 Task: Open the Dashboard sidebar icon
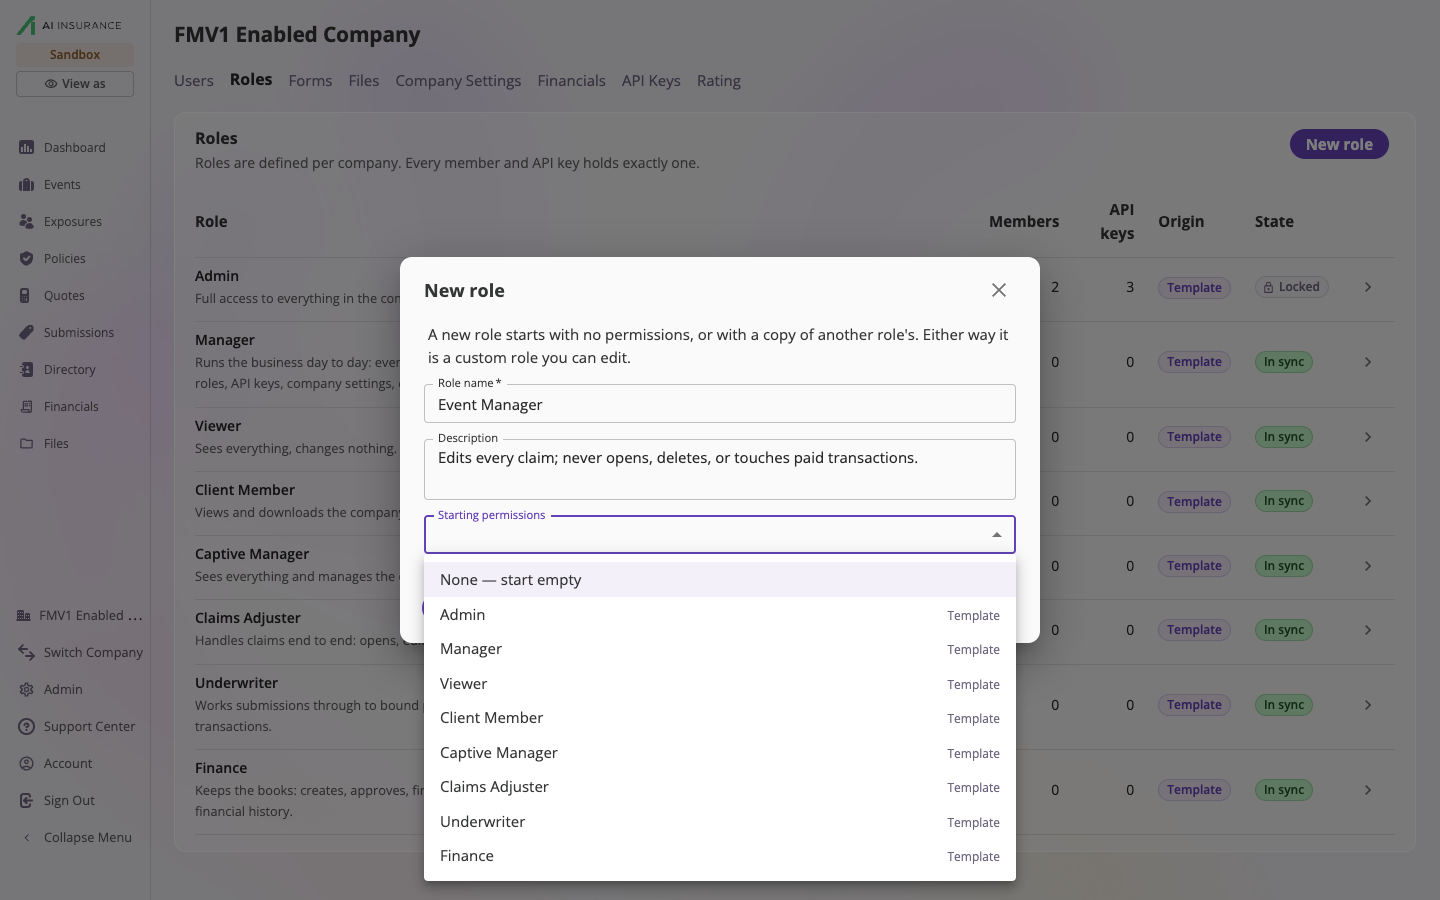point(26,147)
